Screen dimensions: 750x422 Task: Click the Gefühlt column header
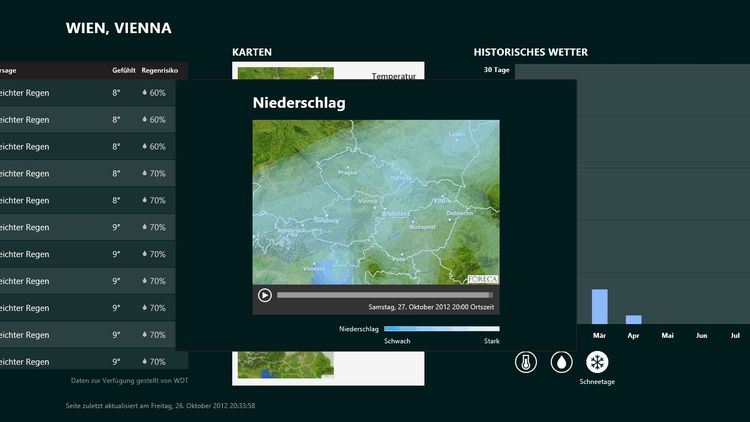tap(123, 70)
